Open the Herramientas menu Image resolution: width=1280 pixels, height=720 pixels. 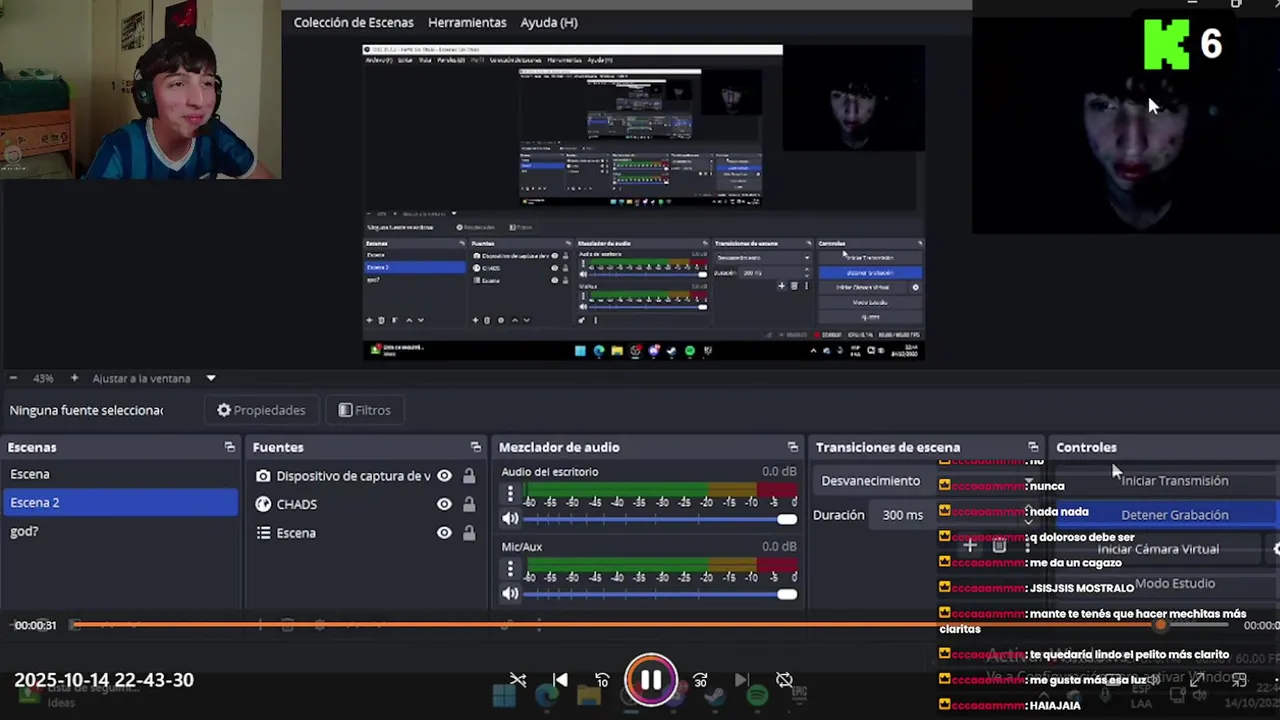coord(467,22)
